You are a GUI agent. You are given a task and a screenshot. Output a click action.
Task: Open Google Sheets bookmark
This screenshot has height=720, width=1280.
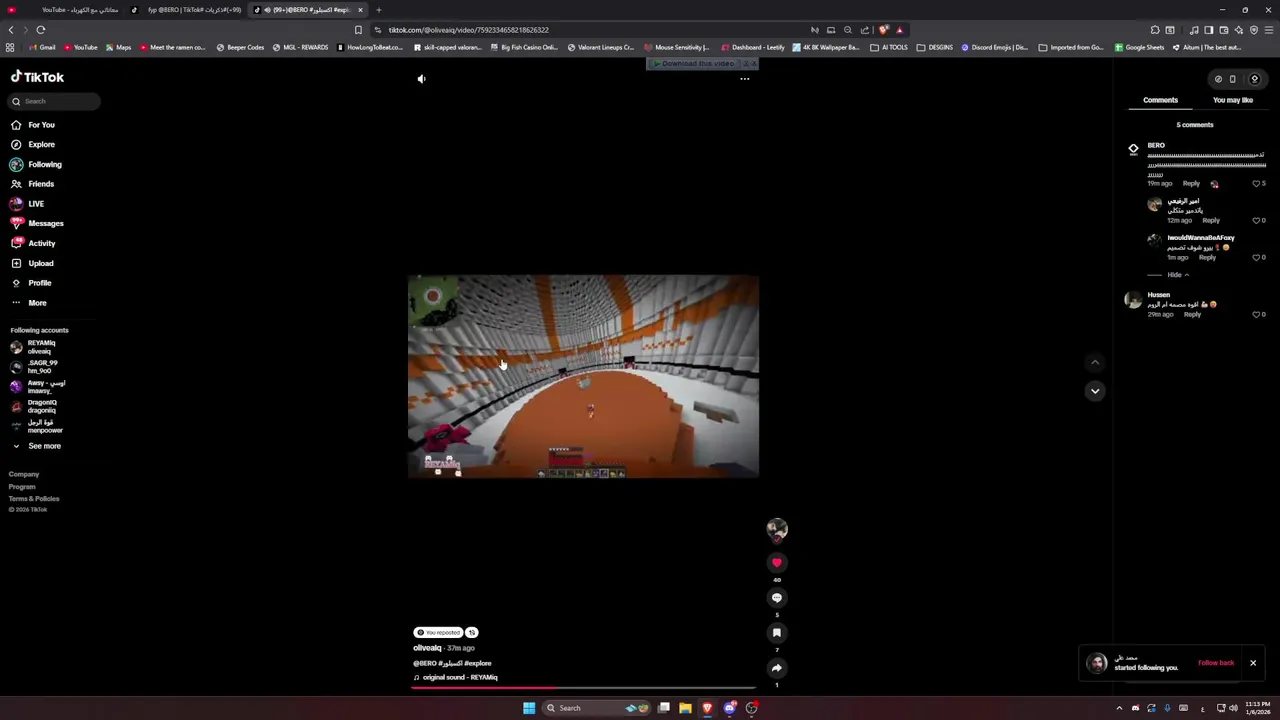point(1140,47)
